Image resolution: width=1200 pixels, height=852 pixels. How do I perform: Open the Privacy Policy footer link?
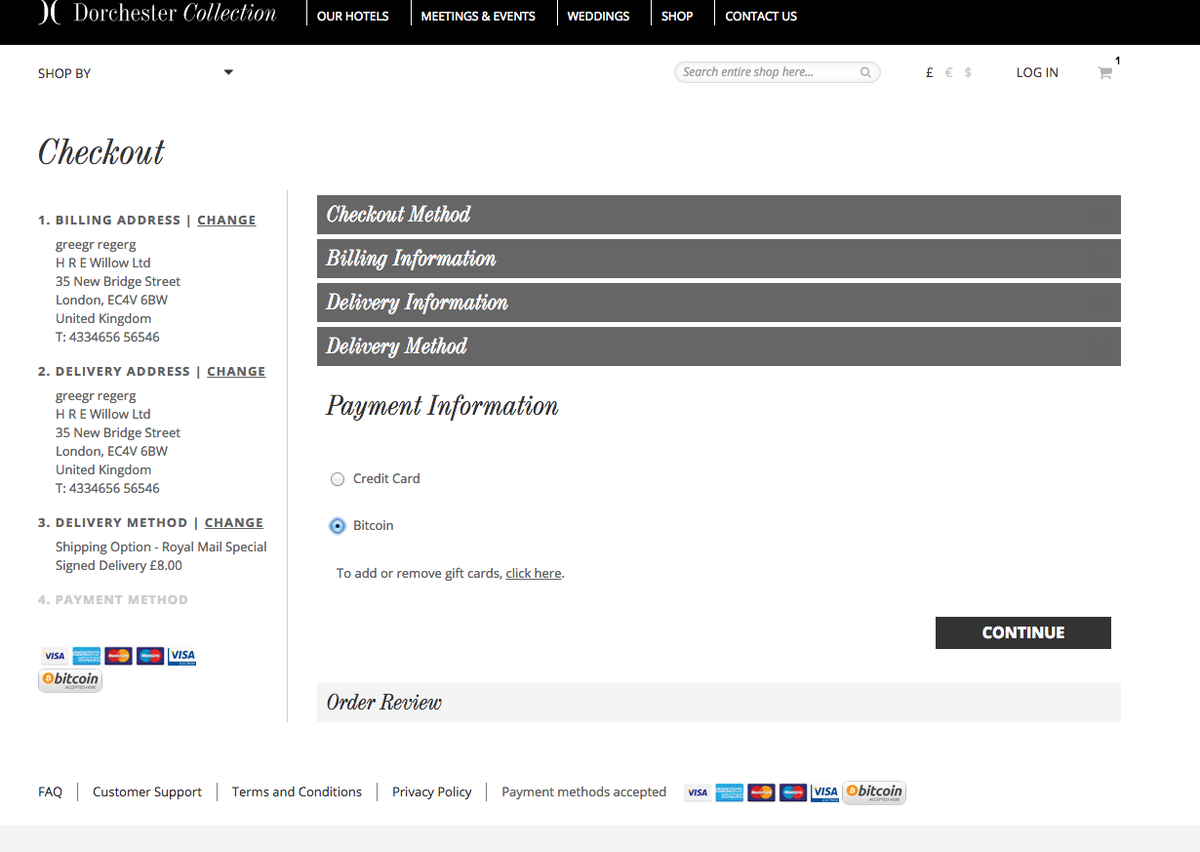[432, 792]
